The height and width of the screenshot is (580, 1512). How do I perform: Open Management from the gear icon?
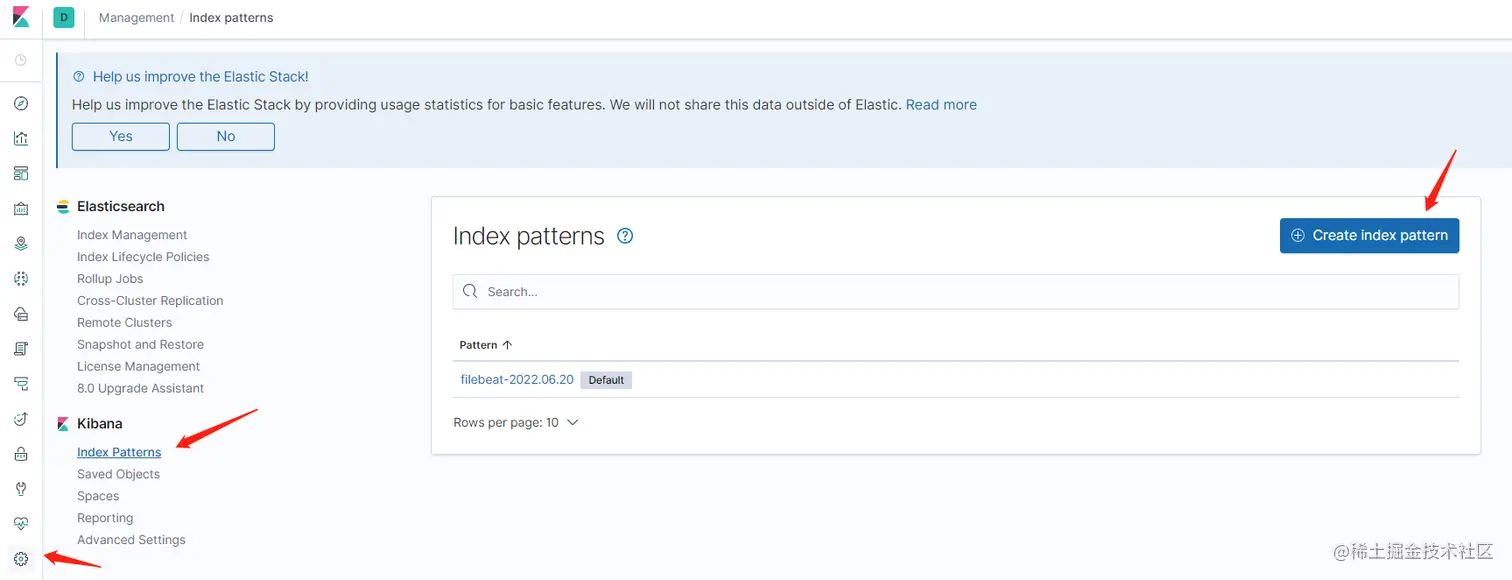pyautogui.click(x=21, y=559)
